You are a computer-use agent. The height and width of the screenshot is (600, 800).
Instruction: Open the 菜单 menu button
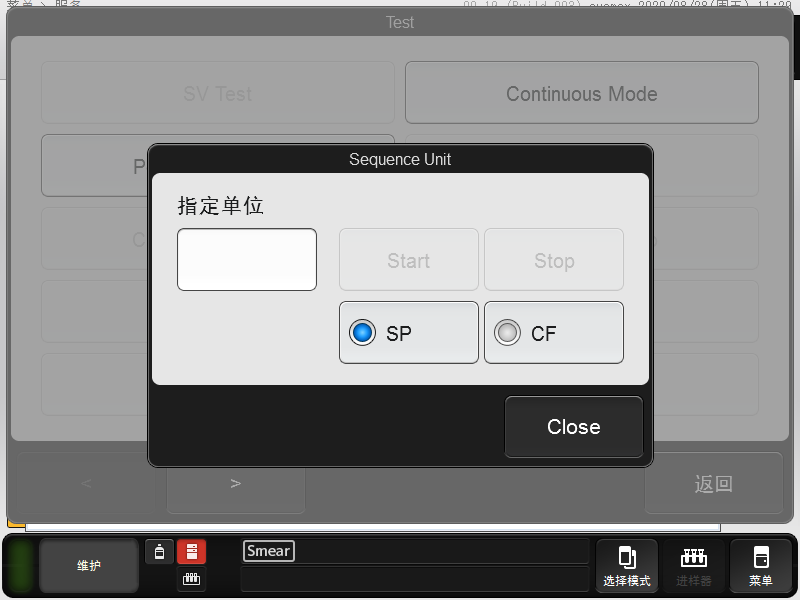click(760, 566)
